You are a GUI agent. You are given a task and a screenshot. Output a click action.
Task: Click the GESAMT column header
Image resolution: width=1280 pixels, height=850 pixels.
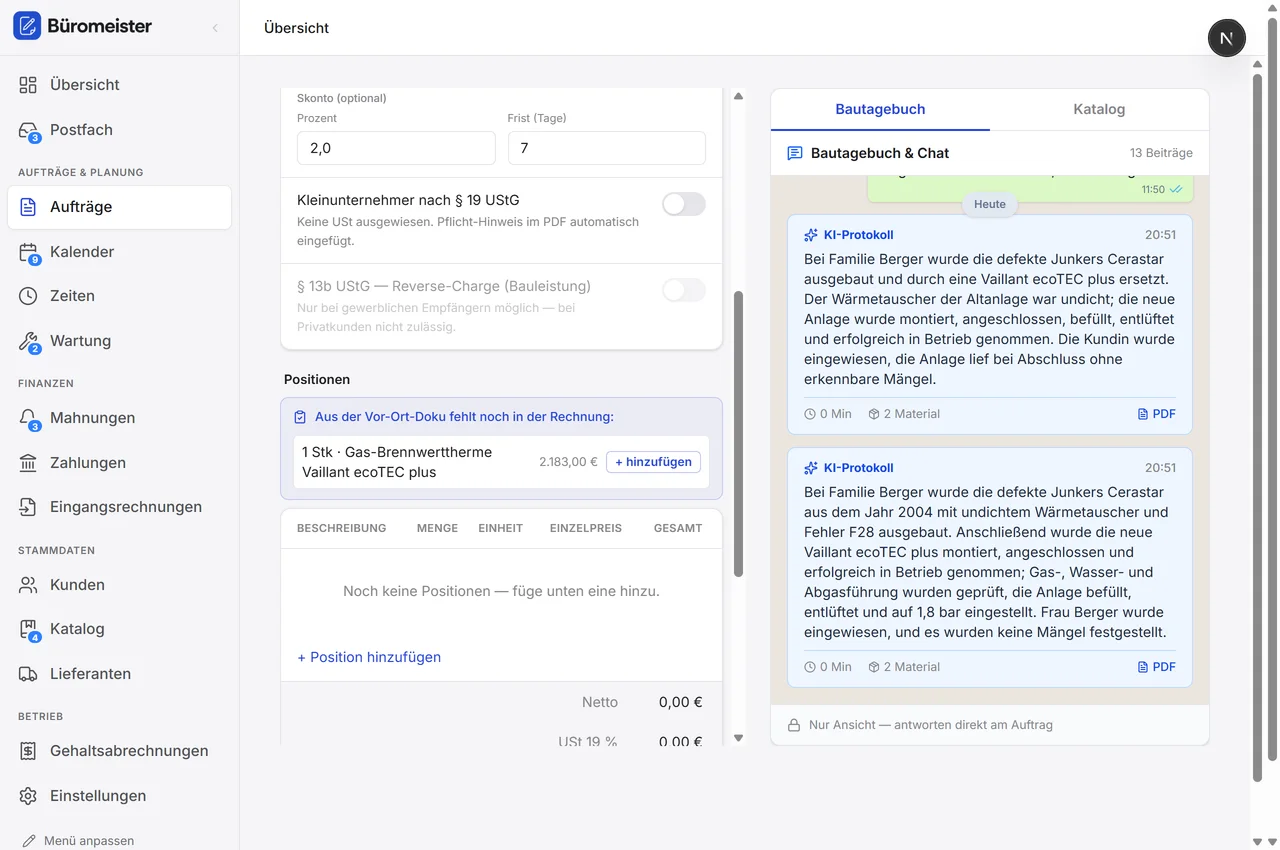click(678, 528)
